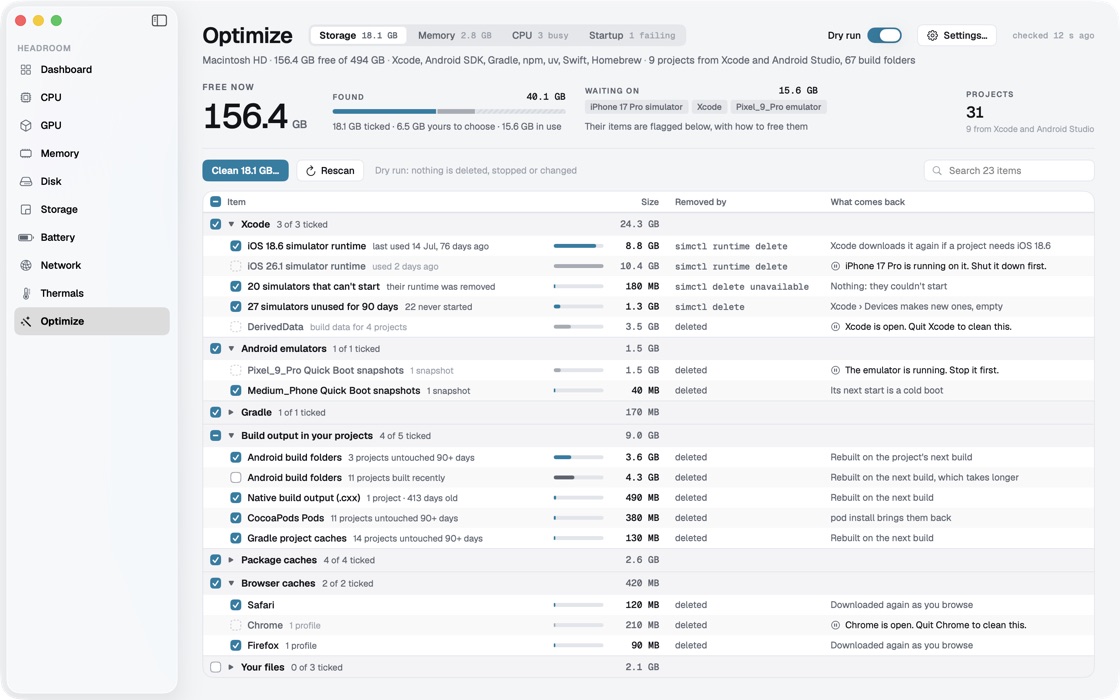Click the Optimize wand icon in sidebar
This screenshot has width=1120, height=700.
(26, 321)
